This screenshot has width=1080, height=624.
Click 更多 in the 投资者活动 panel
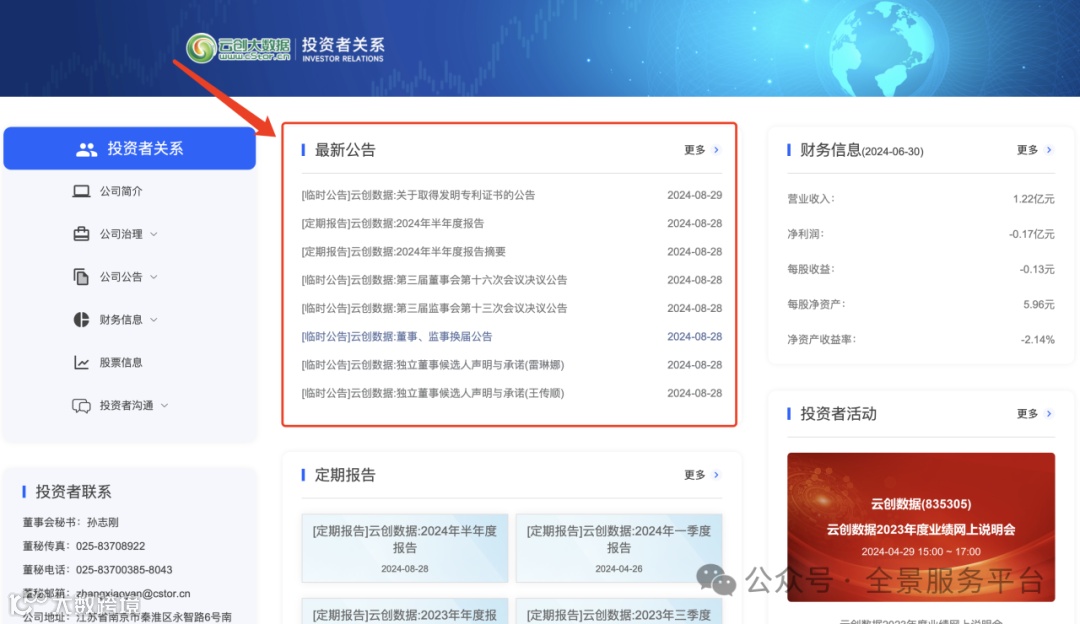(1027, 413)
